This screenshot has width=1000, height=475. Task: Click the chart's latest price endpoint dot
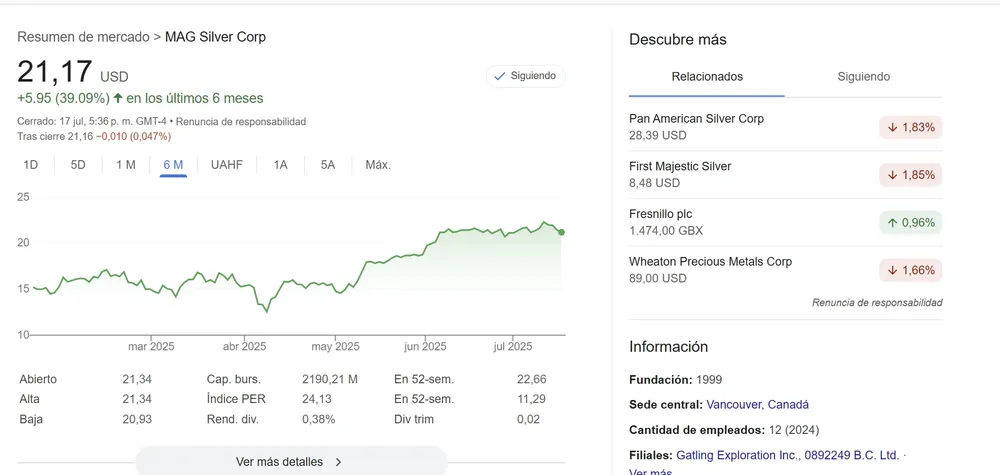[561, 232]
